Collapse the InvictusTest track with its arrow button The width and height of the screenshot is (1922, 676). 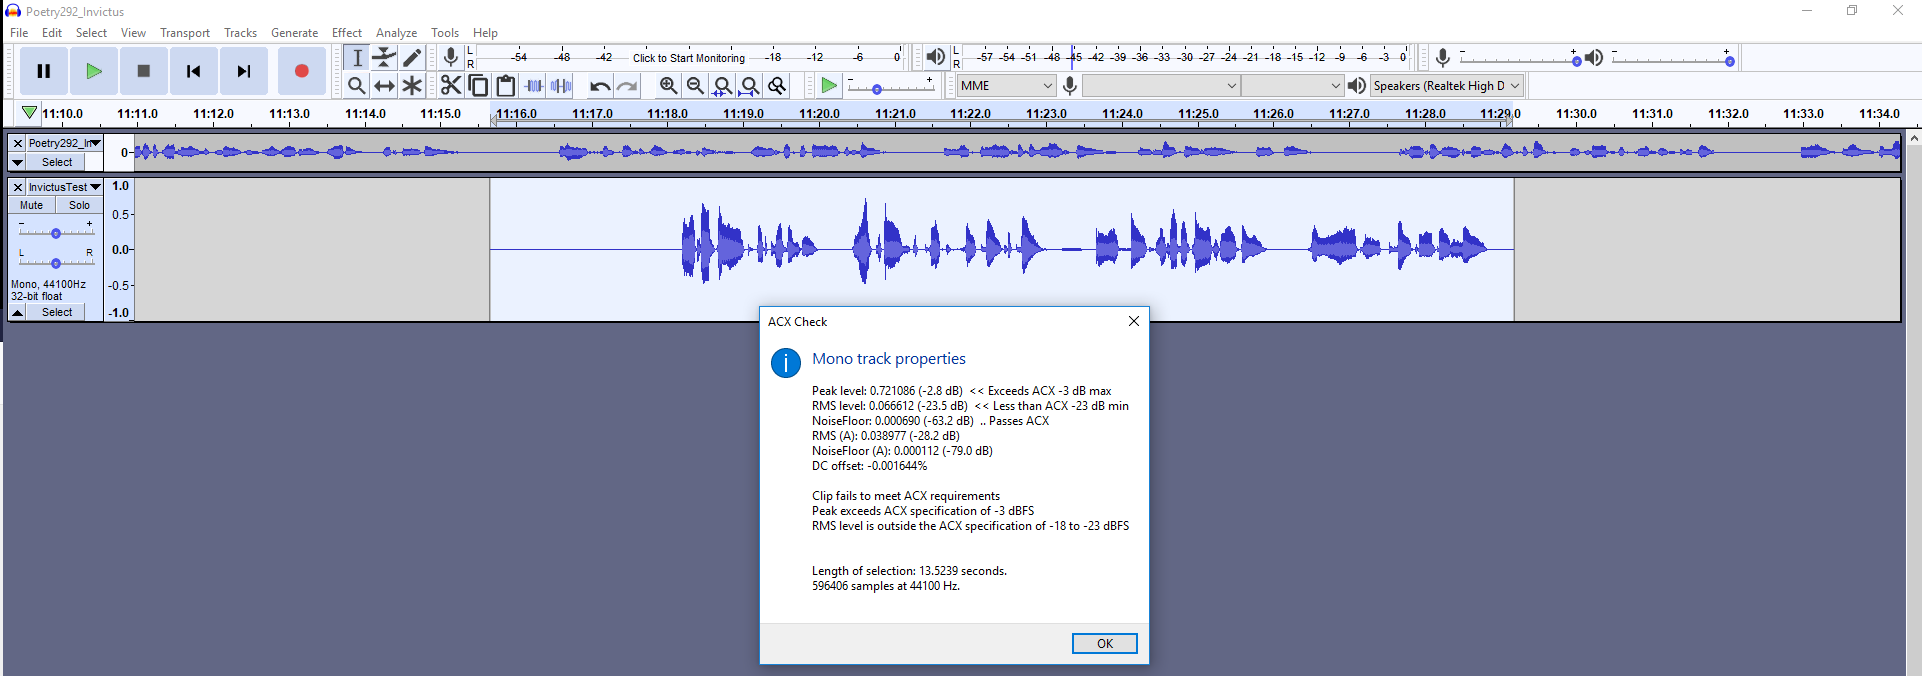click(17, 312)
